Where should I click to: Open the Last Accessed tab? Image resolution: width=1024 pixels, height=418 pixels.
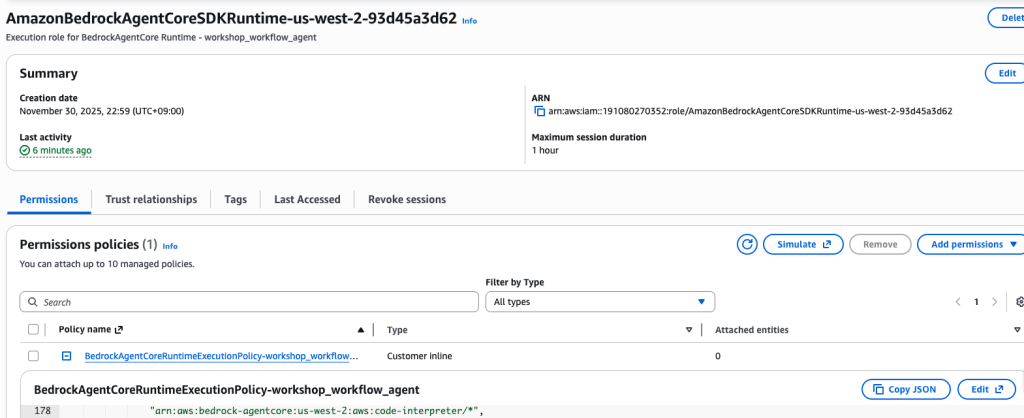click(x=307, y=199)
